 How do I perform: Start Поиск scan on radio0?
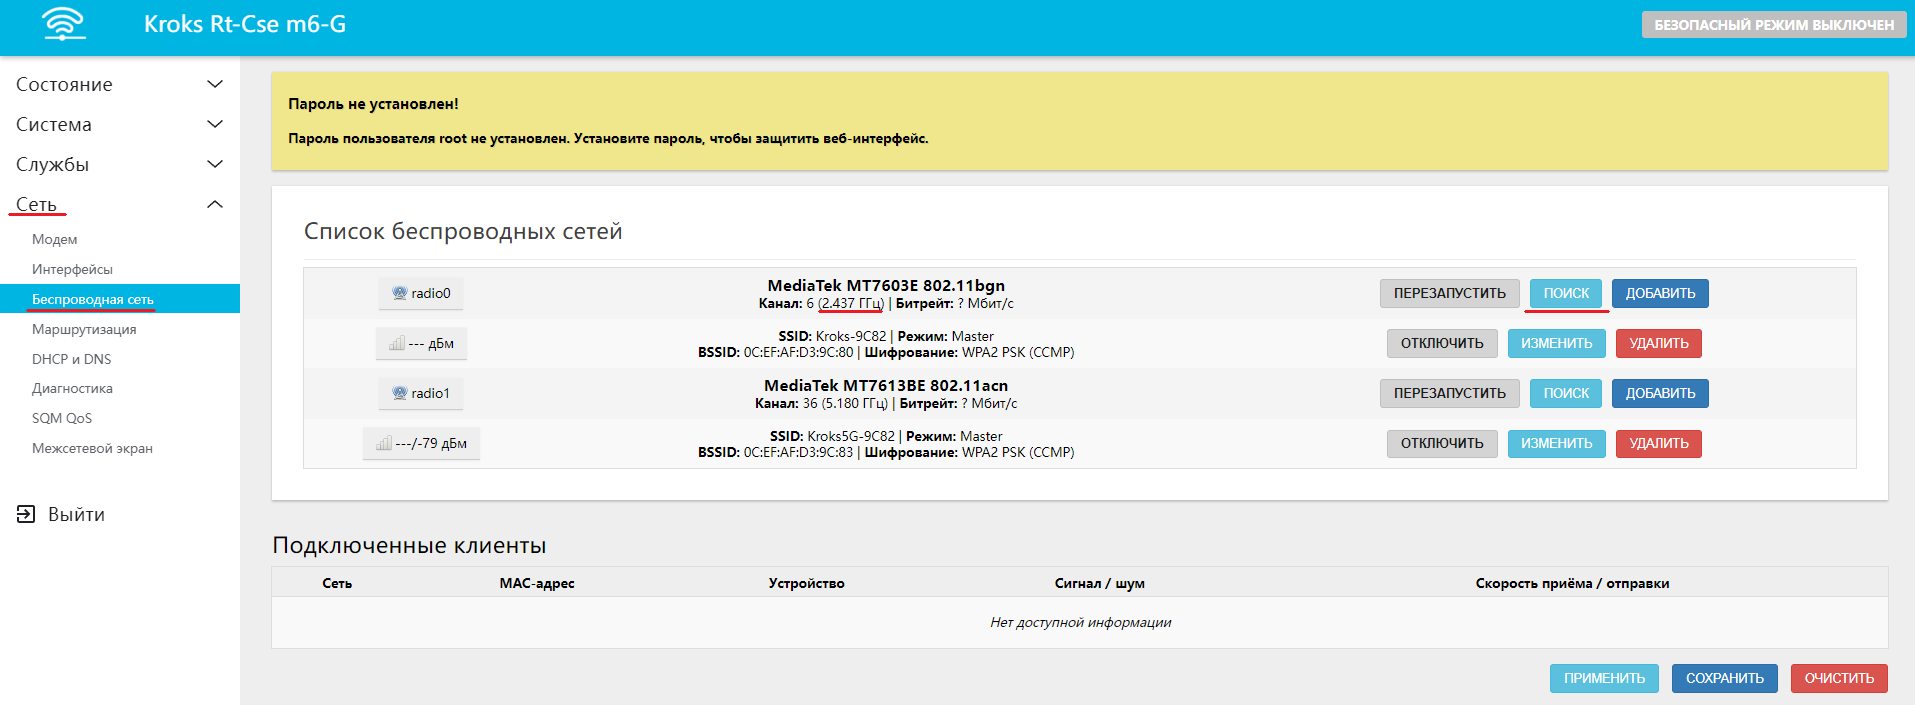pyautogui.click(x=1566, y=293)
